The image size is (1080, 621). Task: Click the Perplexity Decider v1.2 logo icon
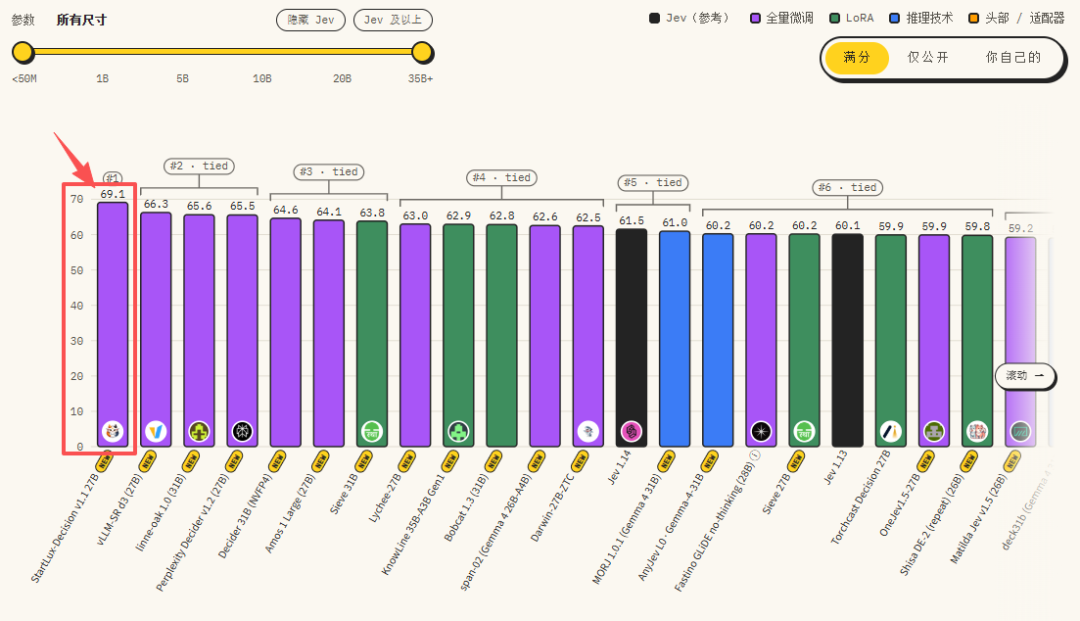pos(242,432)
